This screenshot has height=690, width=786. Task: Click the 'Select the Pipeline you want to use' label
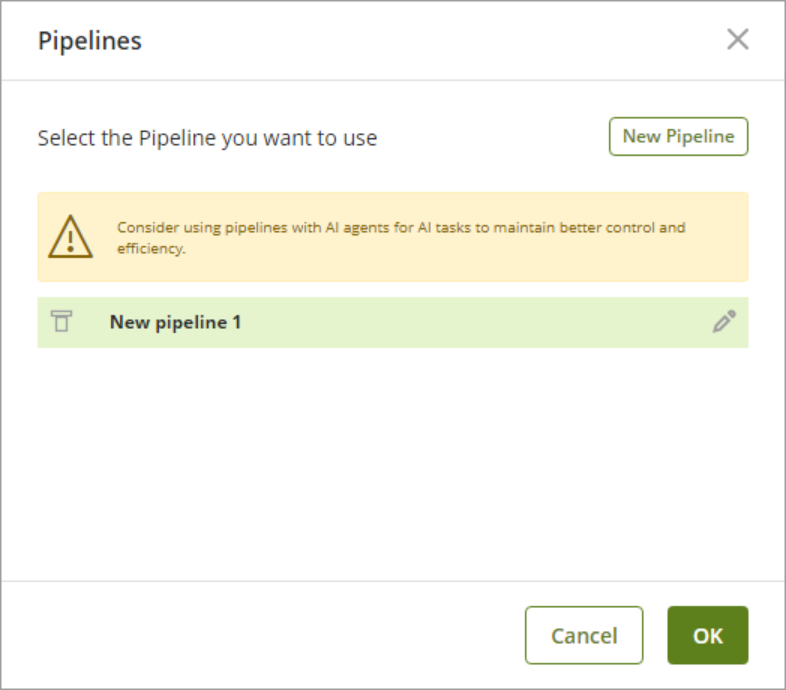(207, 138)
